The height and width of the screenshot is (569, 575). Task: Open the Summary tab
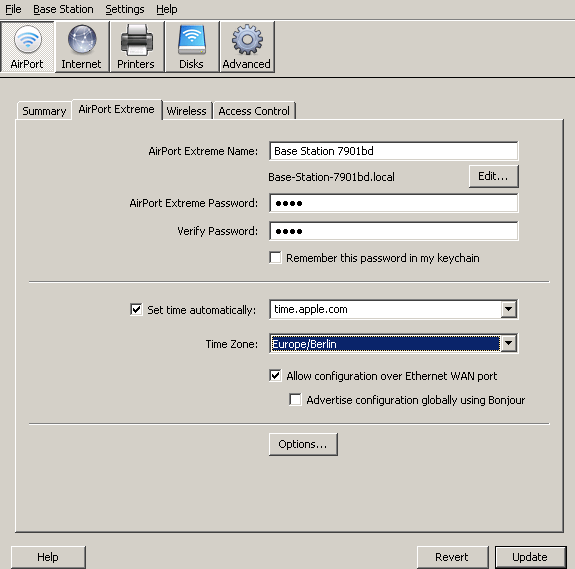(44, 111)
